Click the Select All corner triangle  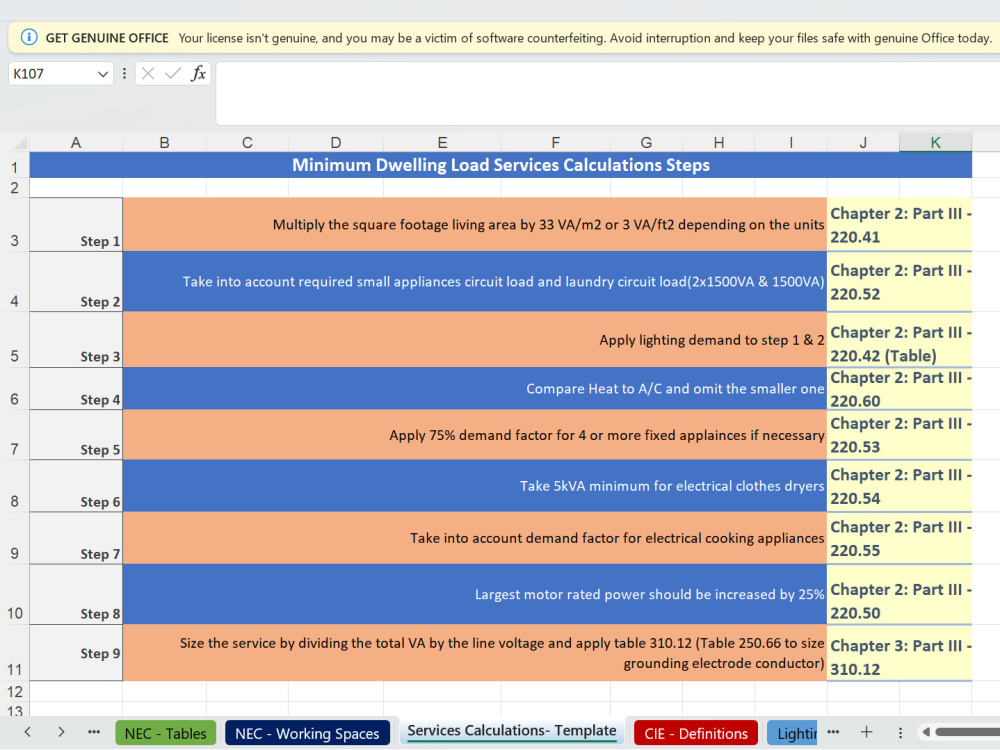20,143
